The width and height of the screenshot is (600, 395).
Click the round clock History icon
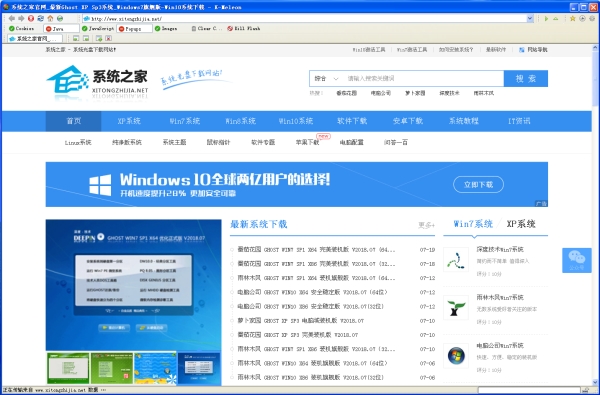582,18
